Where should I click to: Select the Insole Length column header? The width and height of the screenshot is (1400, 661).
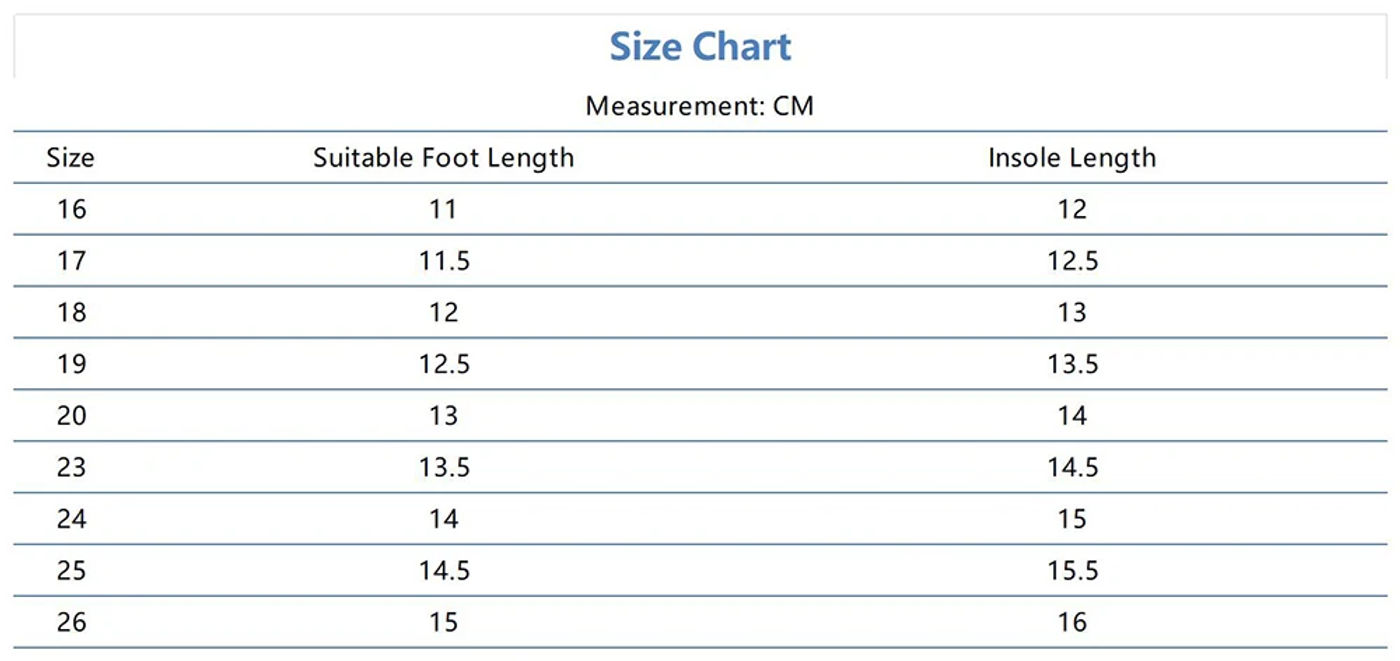(x=1072, y=158)
